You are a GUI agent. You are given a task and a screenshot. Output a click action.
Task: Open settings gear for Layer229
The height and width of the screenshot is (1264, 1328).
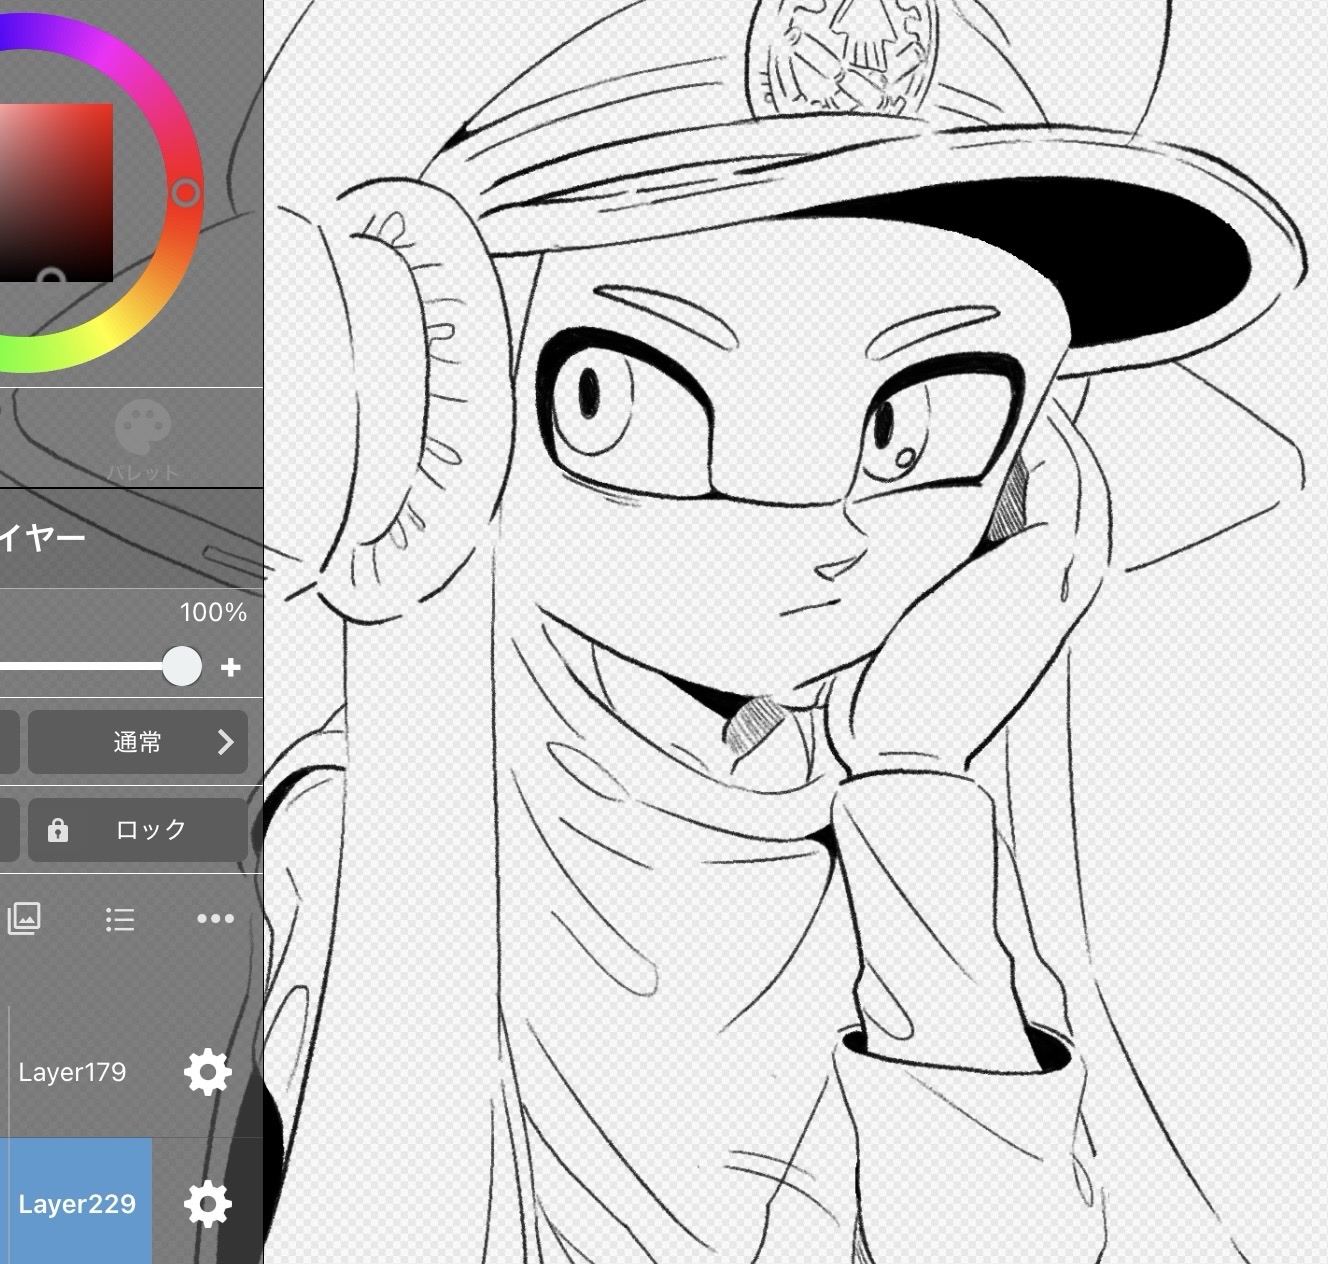pyautogui.click(x=207, y=1203)
